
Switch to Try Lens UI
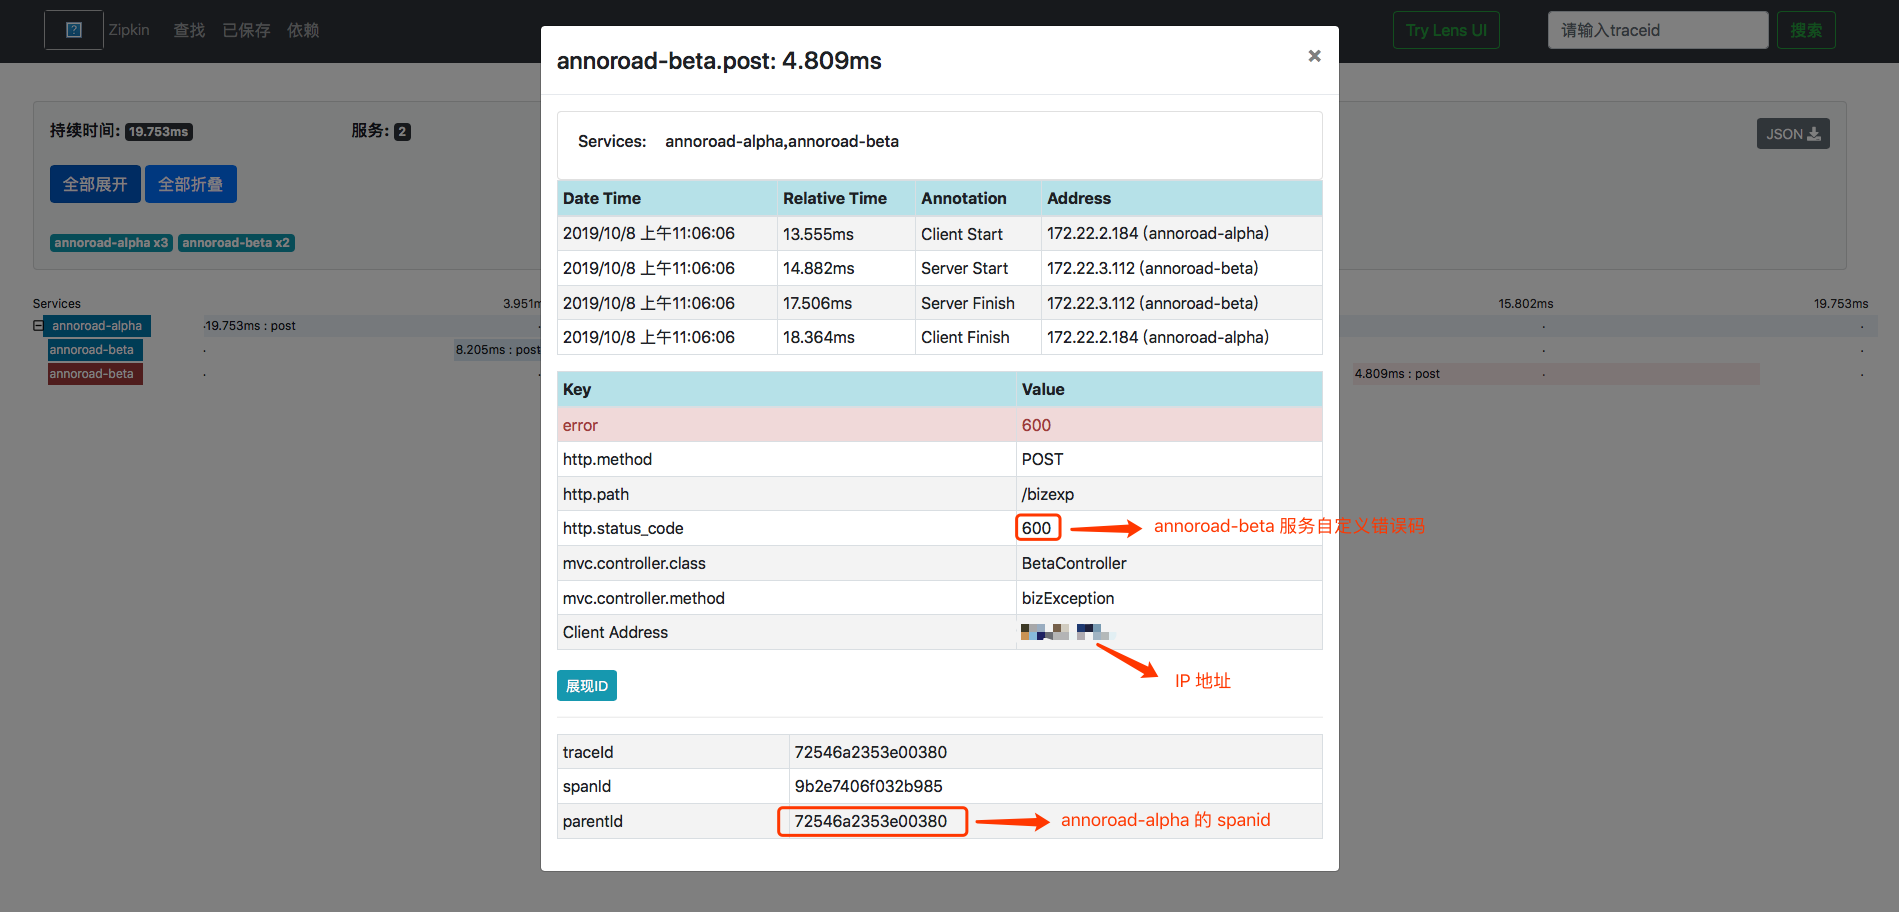1446,30
